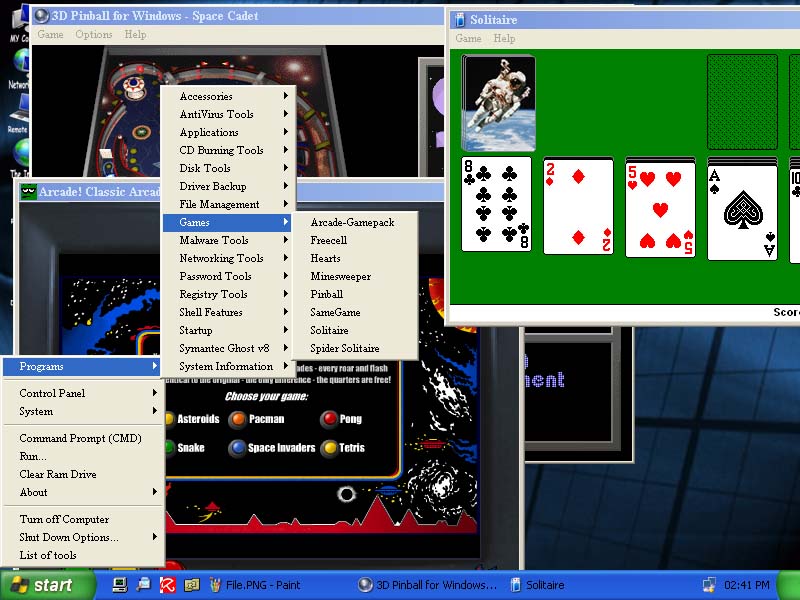Screen dimensions: 800x600
Task: Choose the blue Space Invaders button
Action: coord(237,448)
